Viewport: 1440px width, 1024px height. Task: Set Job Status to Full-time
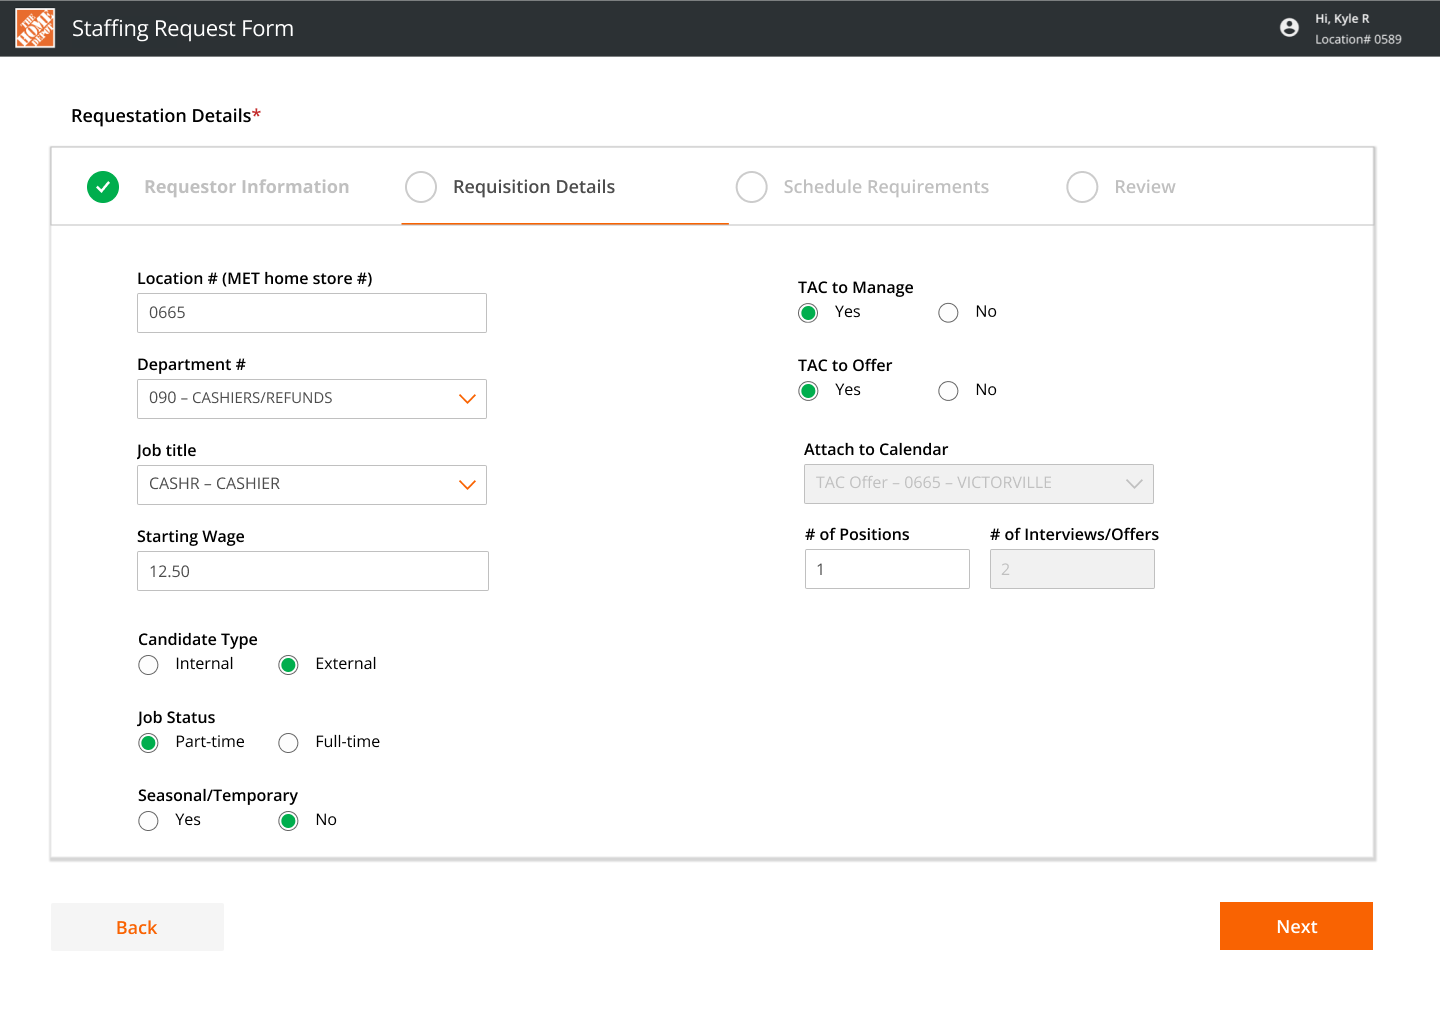(x=288, y=743)
